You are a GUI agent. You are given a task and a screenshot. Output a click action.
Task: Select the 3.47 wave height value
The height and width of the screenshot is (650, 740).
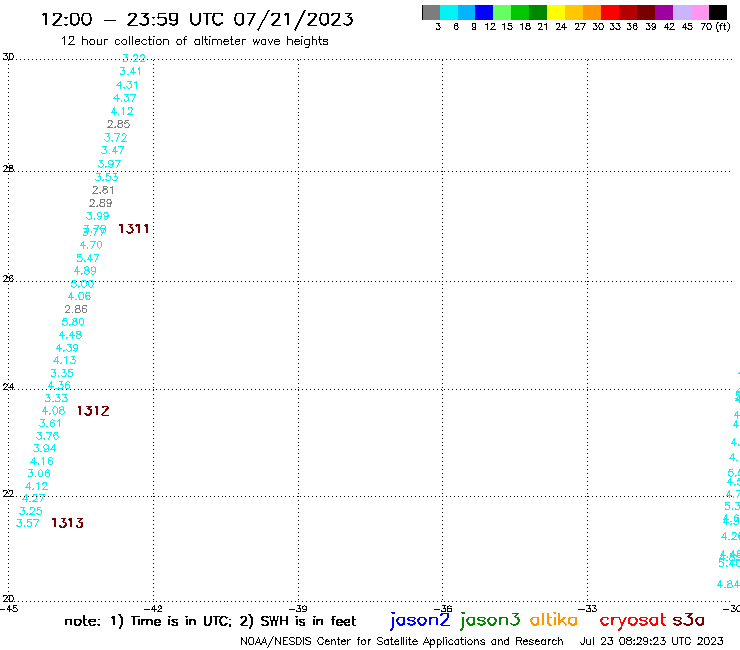point(113,151)
